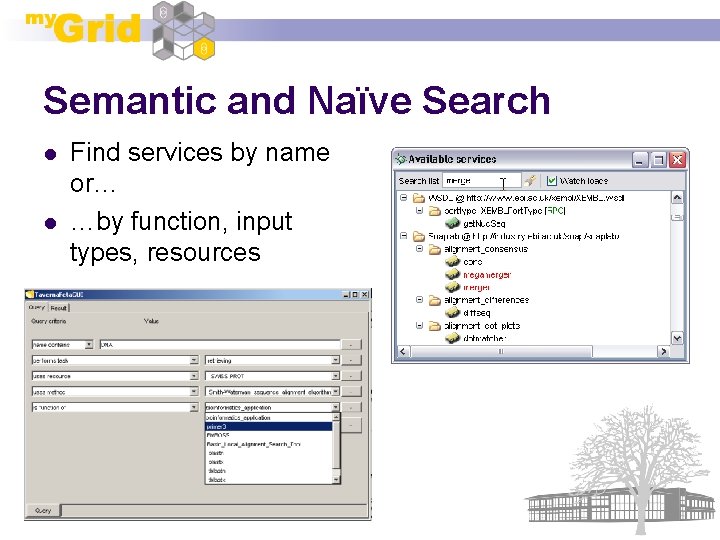Click the diffseq service icon
This screenshot has height=540, width=720.
point(452,313)
